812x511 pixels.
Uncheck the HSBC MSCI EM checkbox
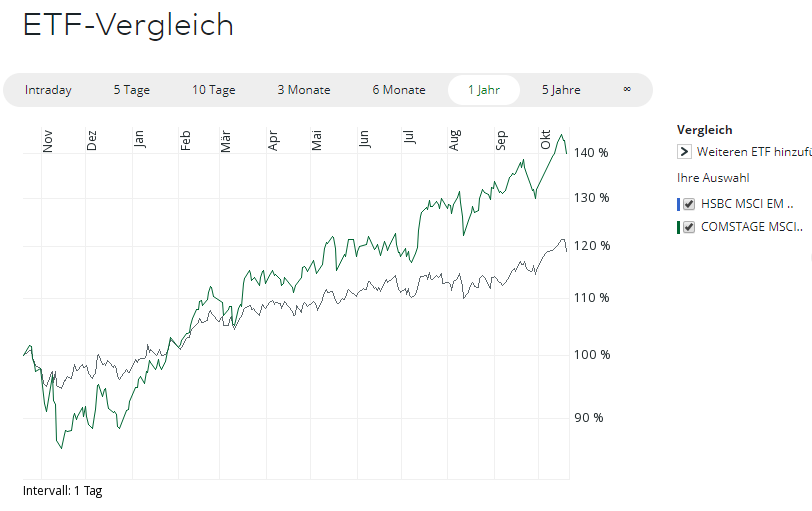click(688, 204)
